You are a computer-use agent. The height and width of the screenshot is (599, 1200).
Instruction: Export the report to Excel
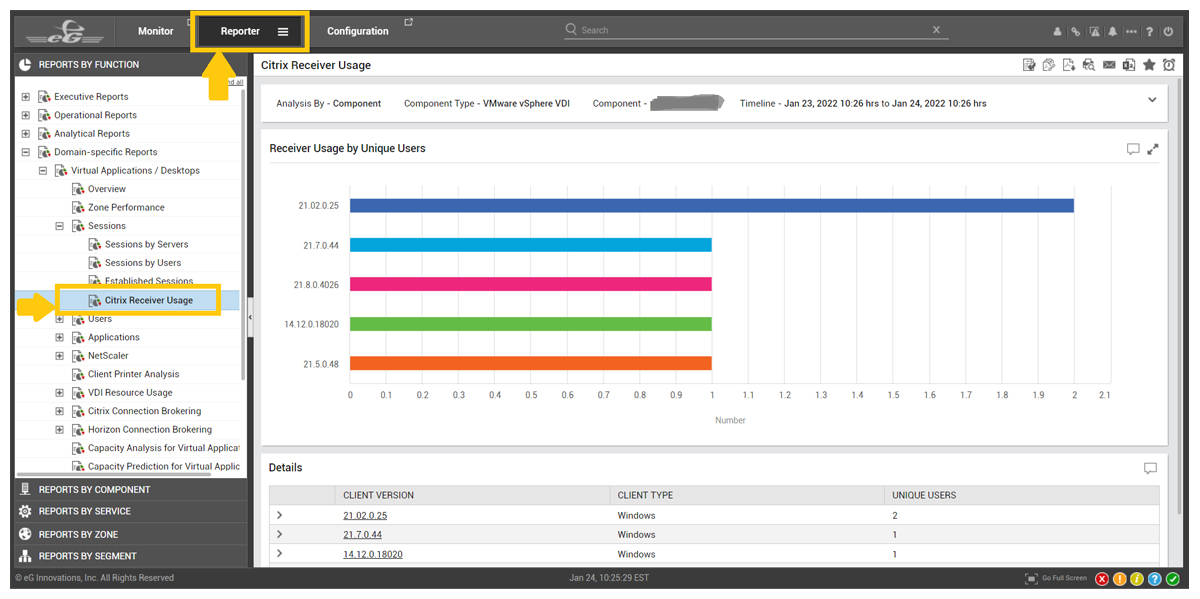pyautogui.click(x=1129, y=65)
